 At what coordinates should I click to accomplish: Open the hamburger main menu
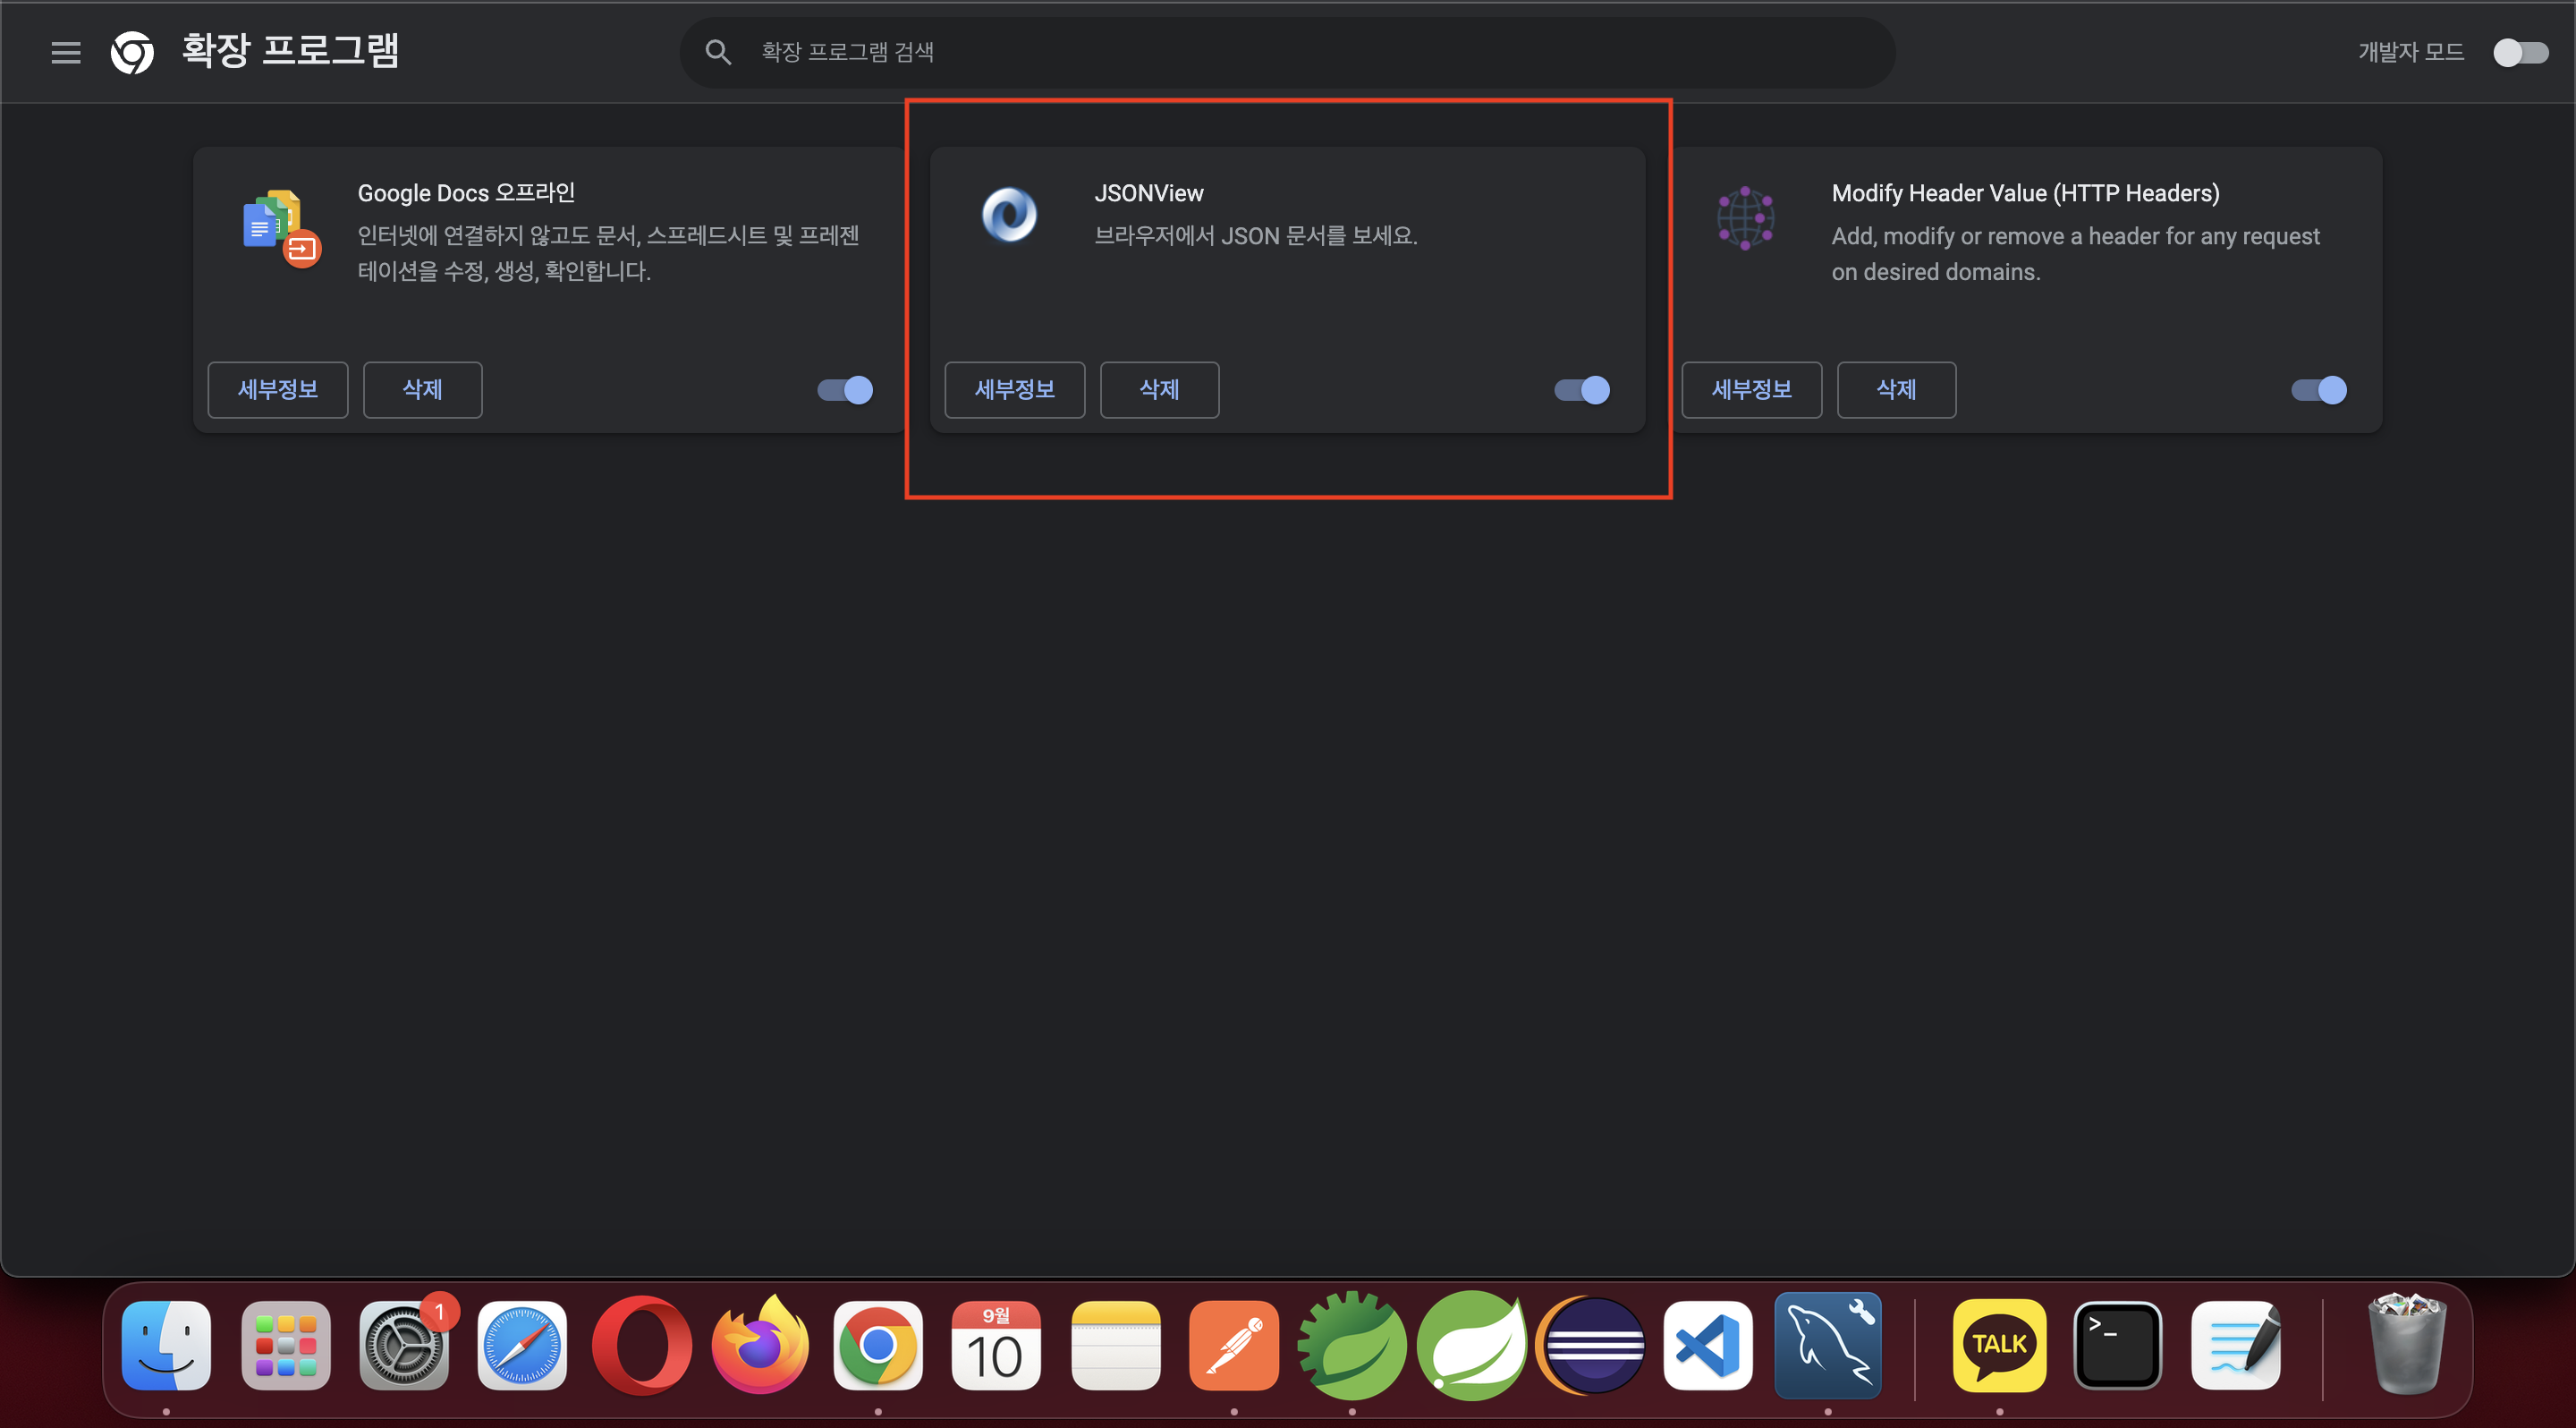coord(66,52)
